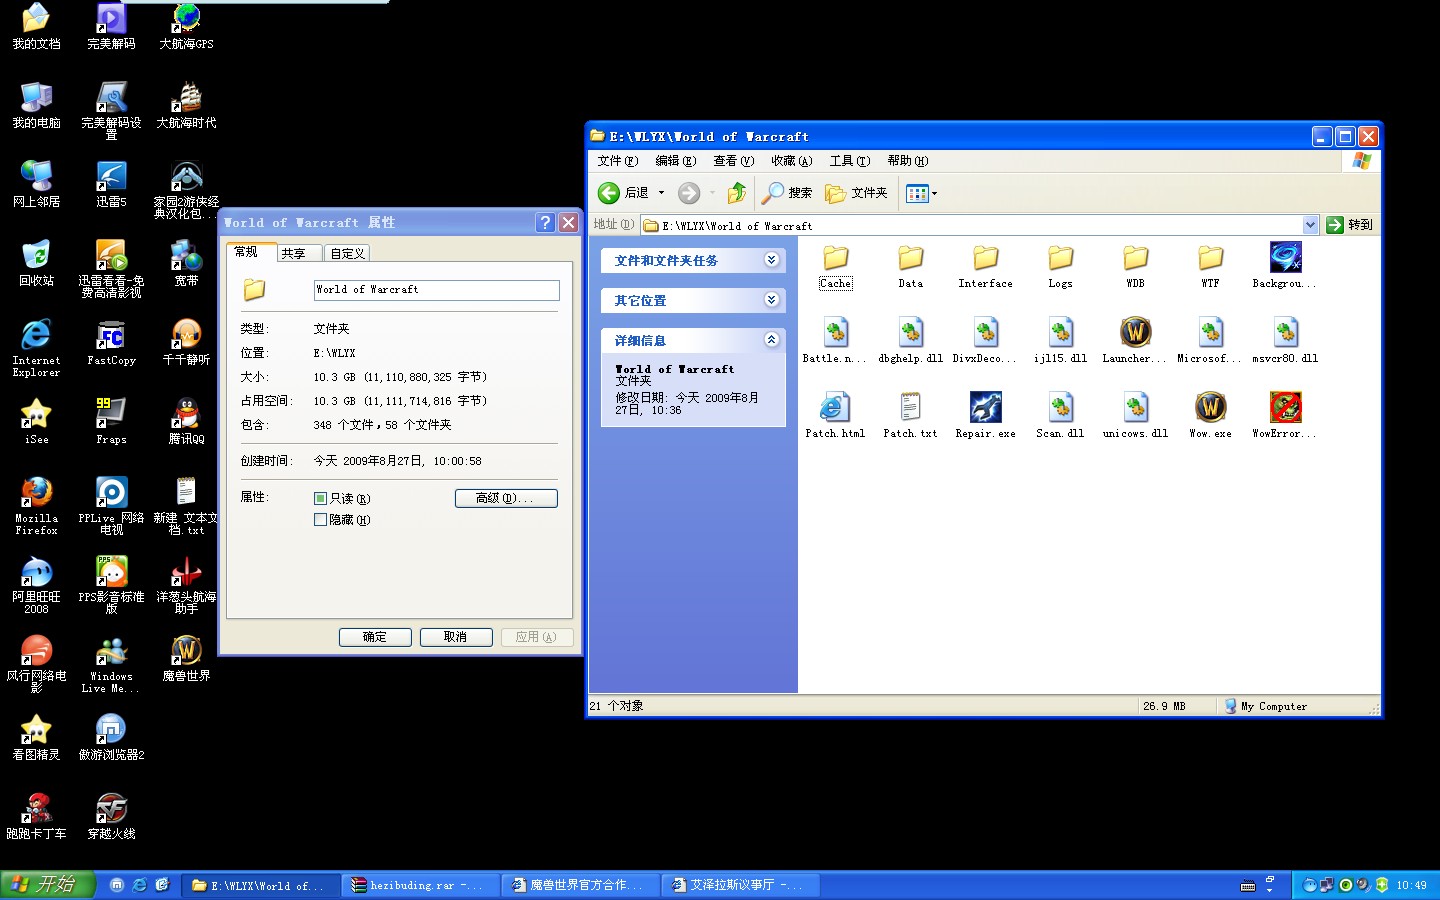Expand the address bar dropdown

coord(1310,225)
